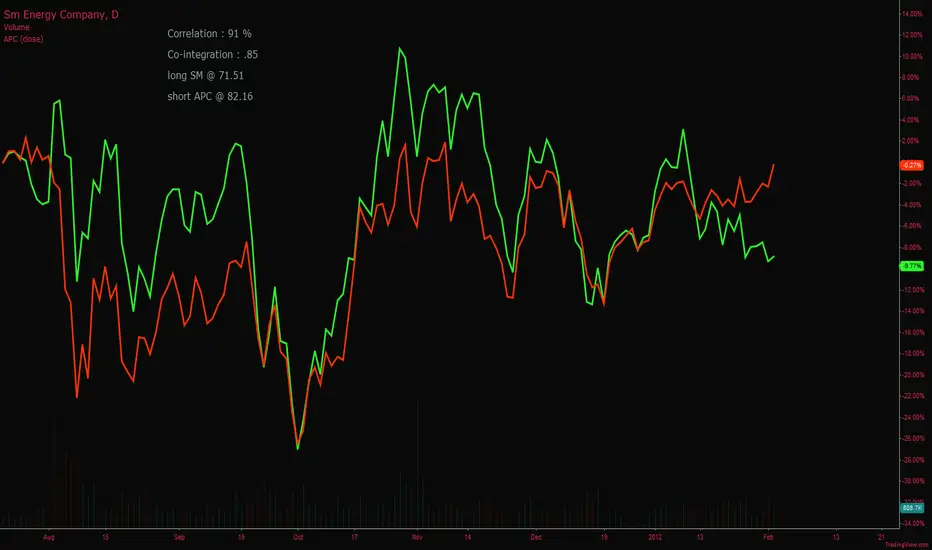This screenshot has height=550, width=932.
Task: Click the -2.00% axis label
Action: 912,184
